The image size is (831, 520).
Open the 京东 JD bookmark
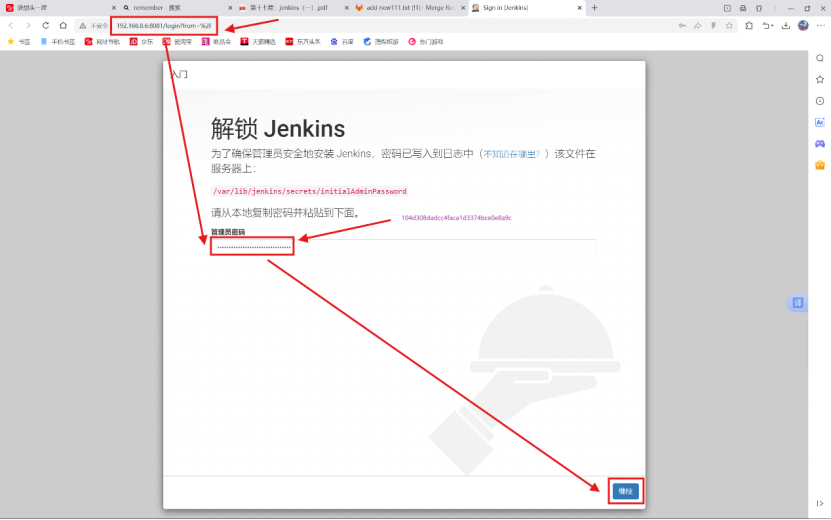[x=142, y=41]
